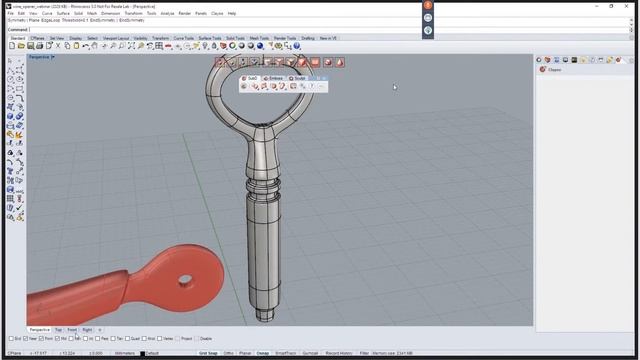
Task: Toggle Planar mode in status bar
Action: point(245,353)
